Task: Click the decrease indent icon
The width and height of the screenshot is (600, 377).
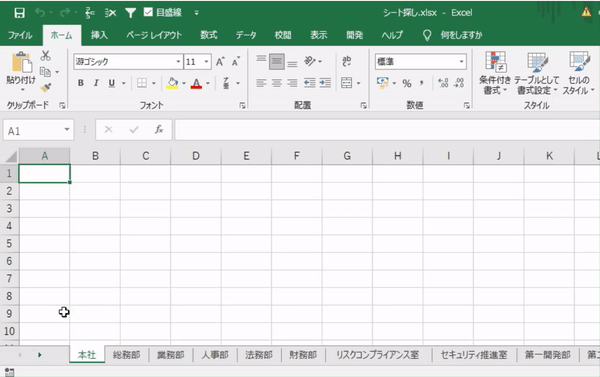Action: pos(310,83)
